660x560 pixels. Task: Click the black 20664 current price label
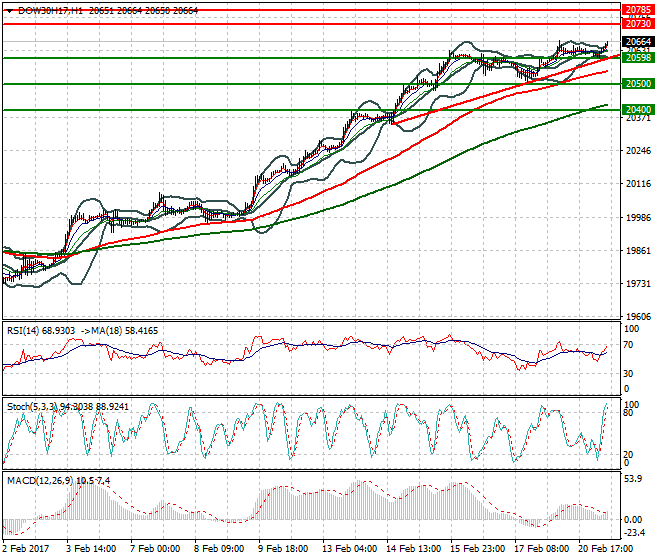[x=638, y=41]
